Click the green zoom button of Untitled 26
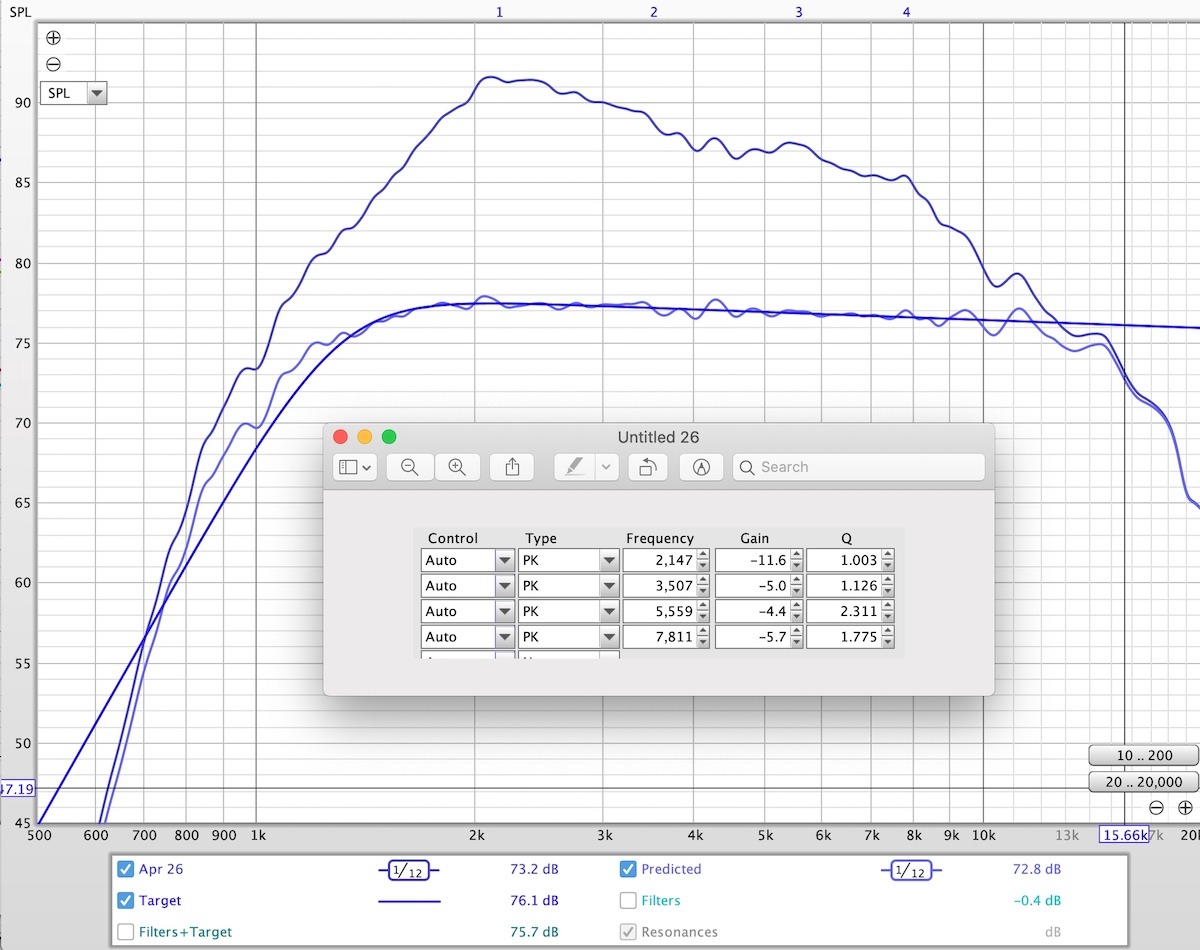1200x950 pixels. pos(389,437)
